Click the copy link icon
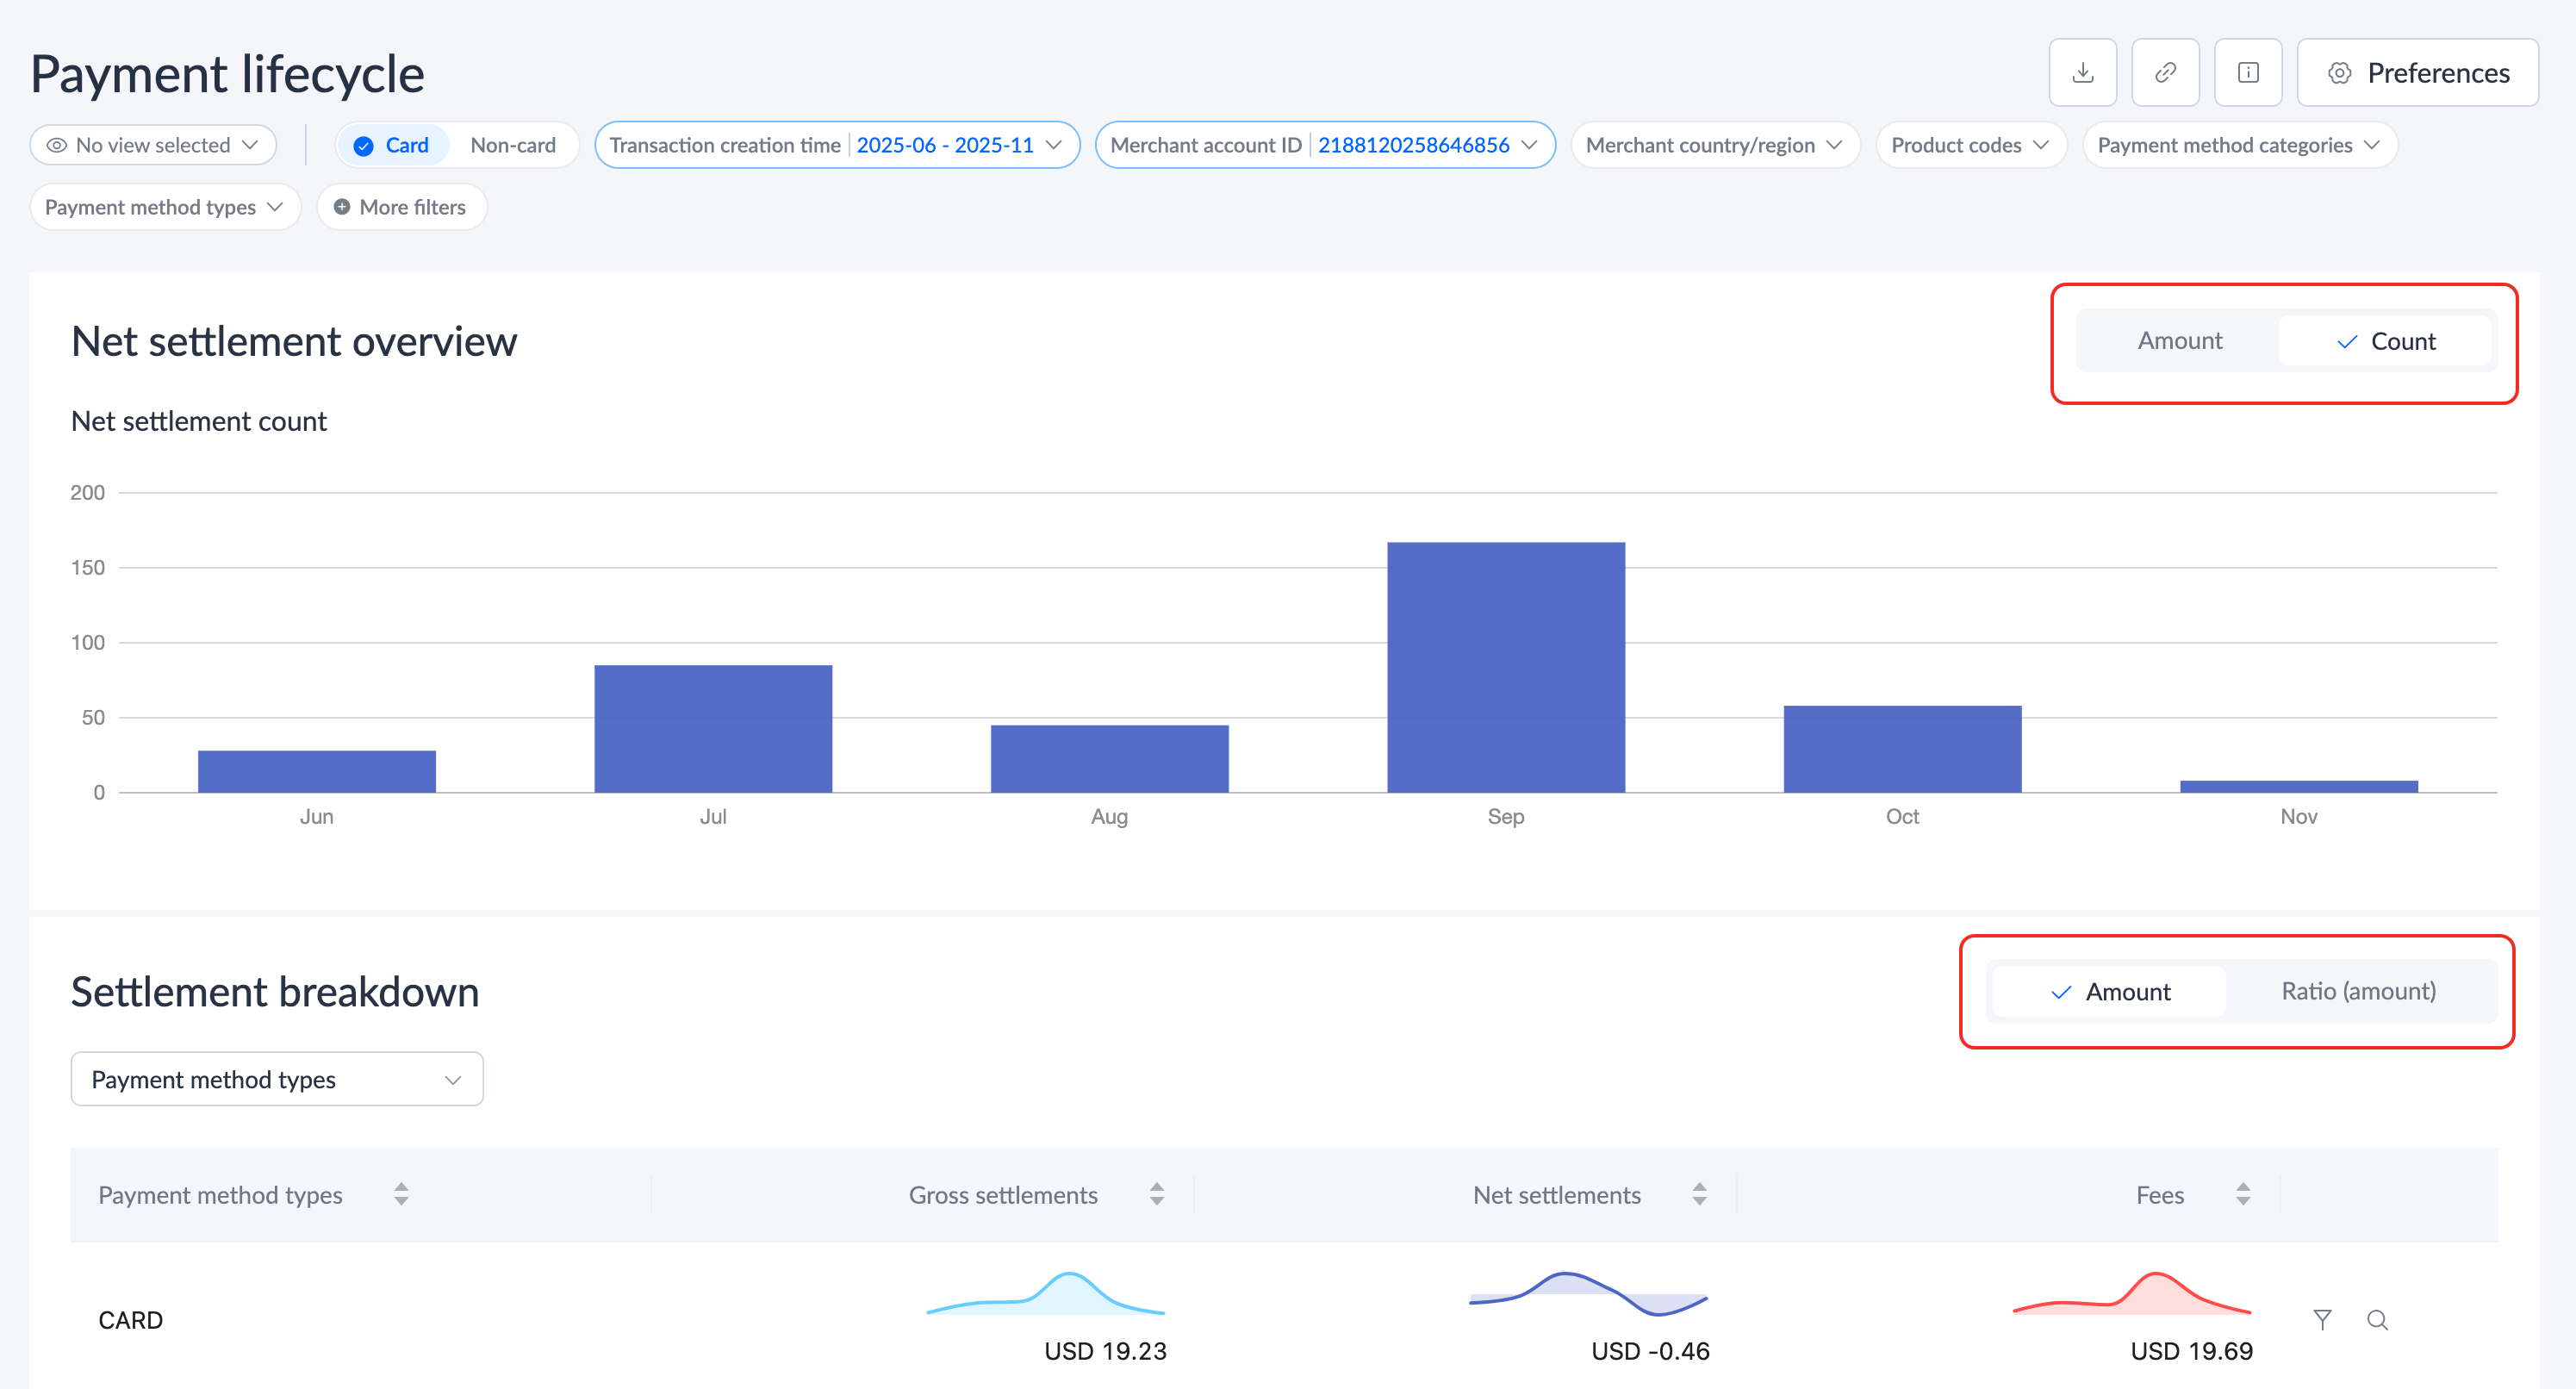Image resolution: width=2576 pixels, height=1389 pixels. coord(2165,73)
